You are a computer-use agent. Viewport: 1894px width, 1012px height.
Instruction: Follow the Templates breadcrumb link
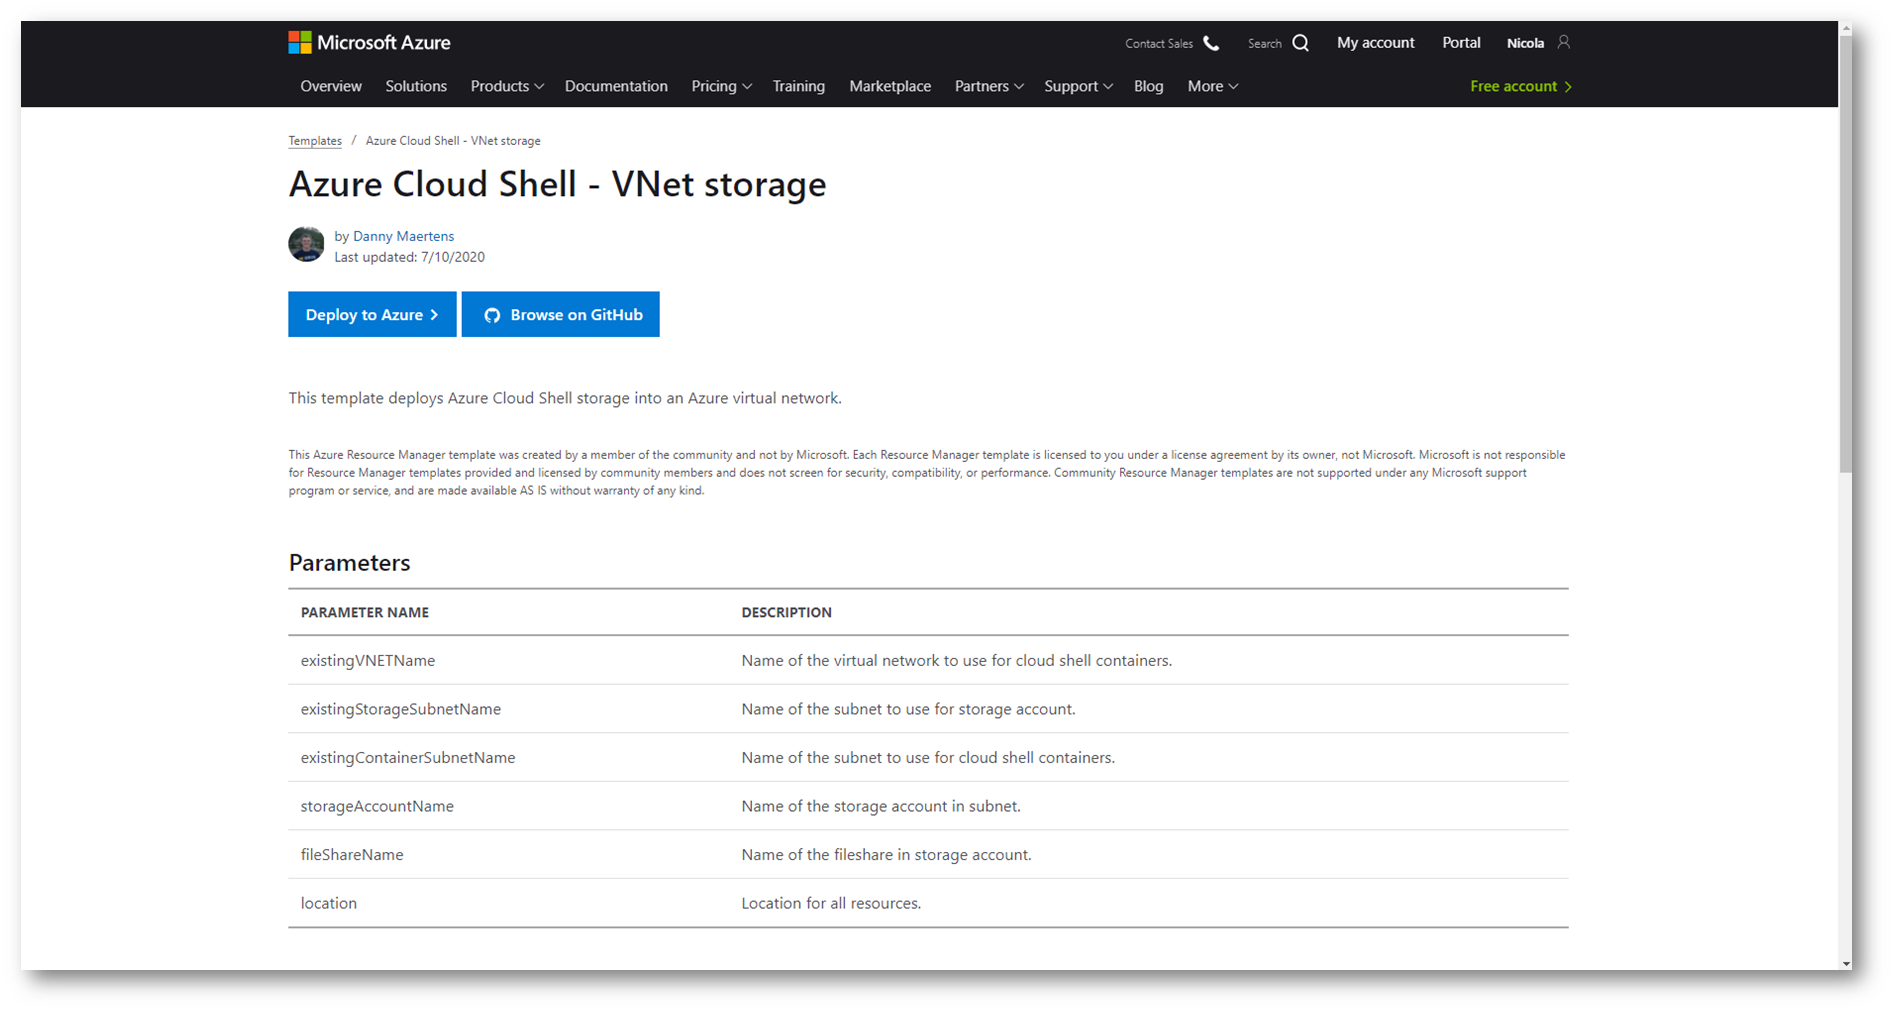point(315,141)
